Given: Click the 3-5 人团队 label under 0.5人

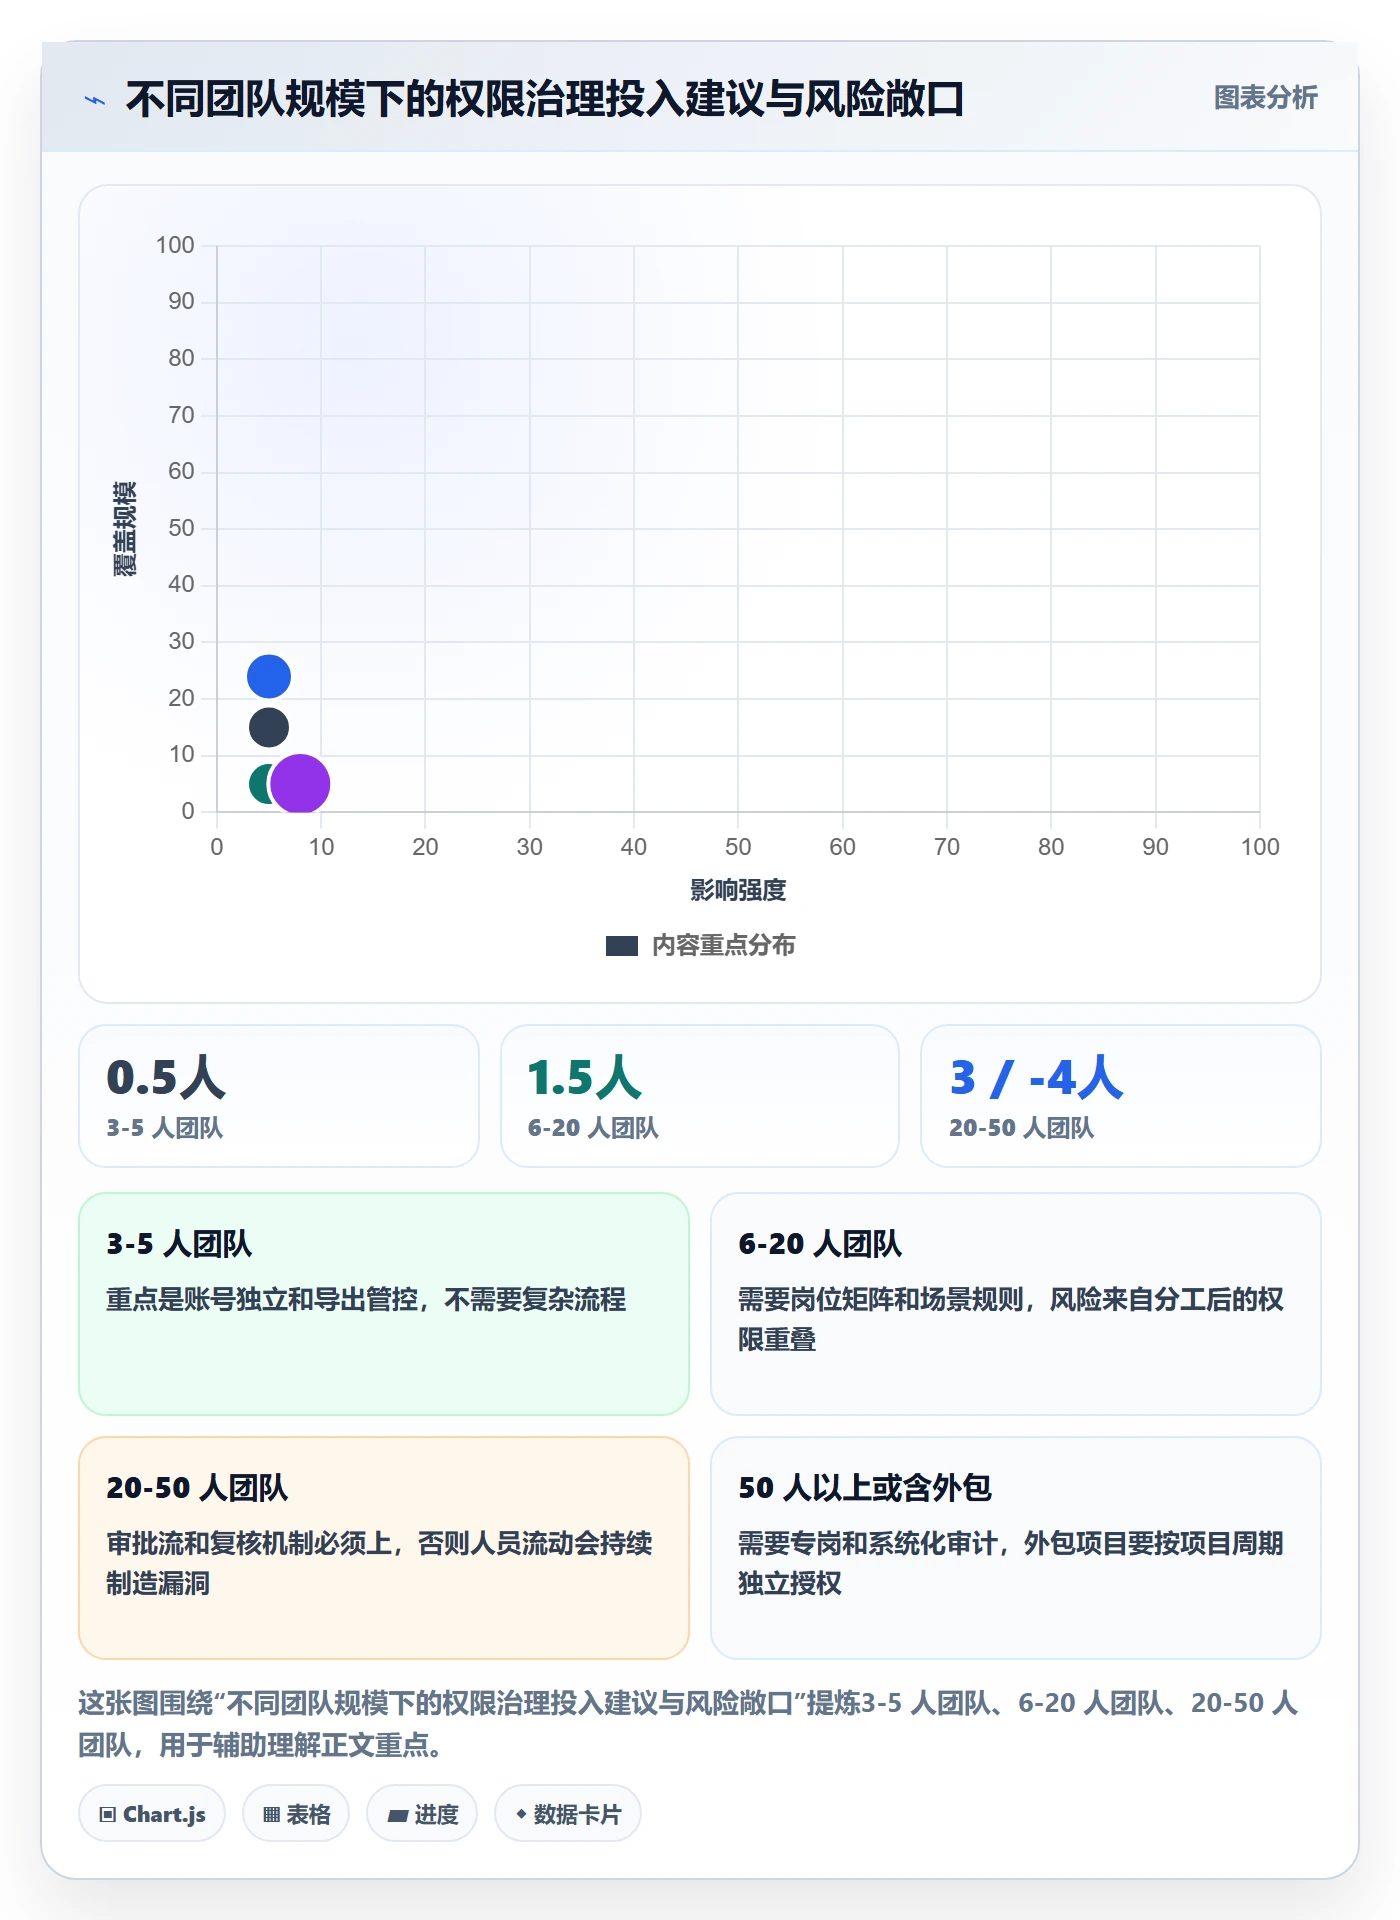Looking at the screenshot, I should coord(165,1129).
